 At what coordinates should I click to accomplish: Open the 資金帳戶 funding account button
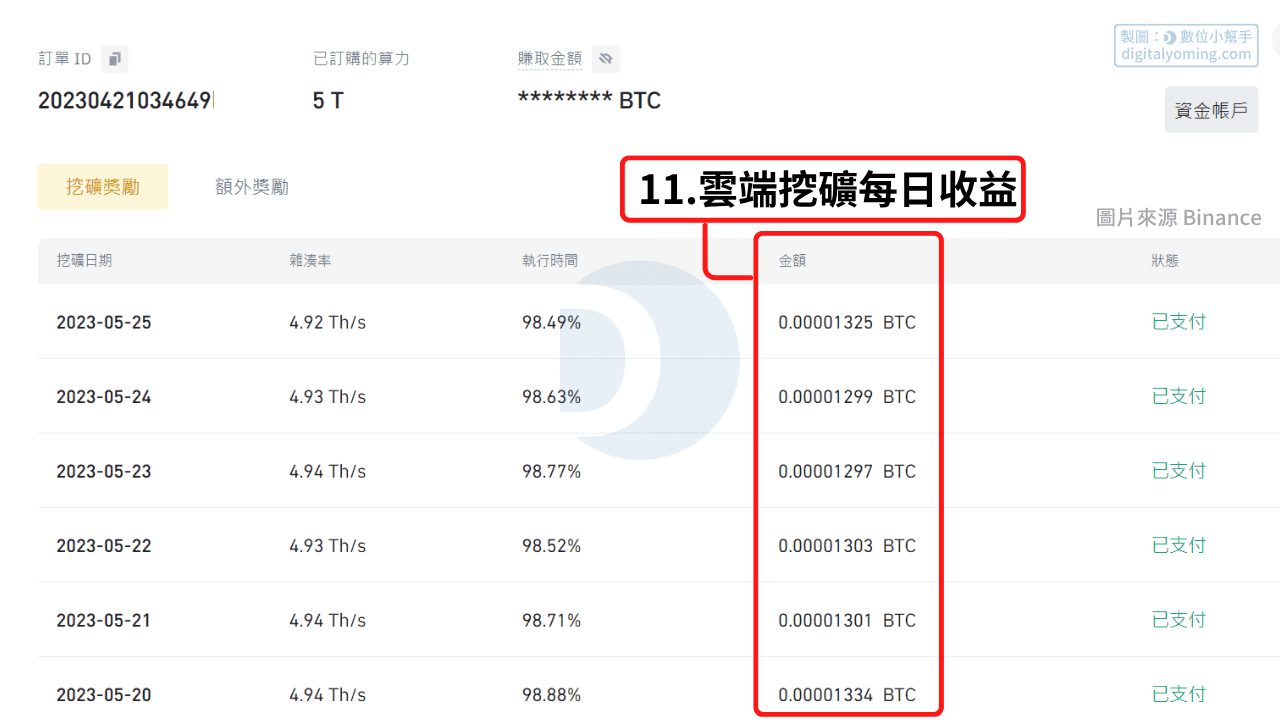tap(1211, 110)
